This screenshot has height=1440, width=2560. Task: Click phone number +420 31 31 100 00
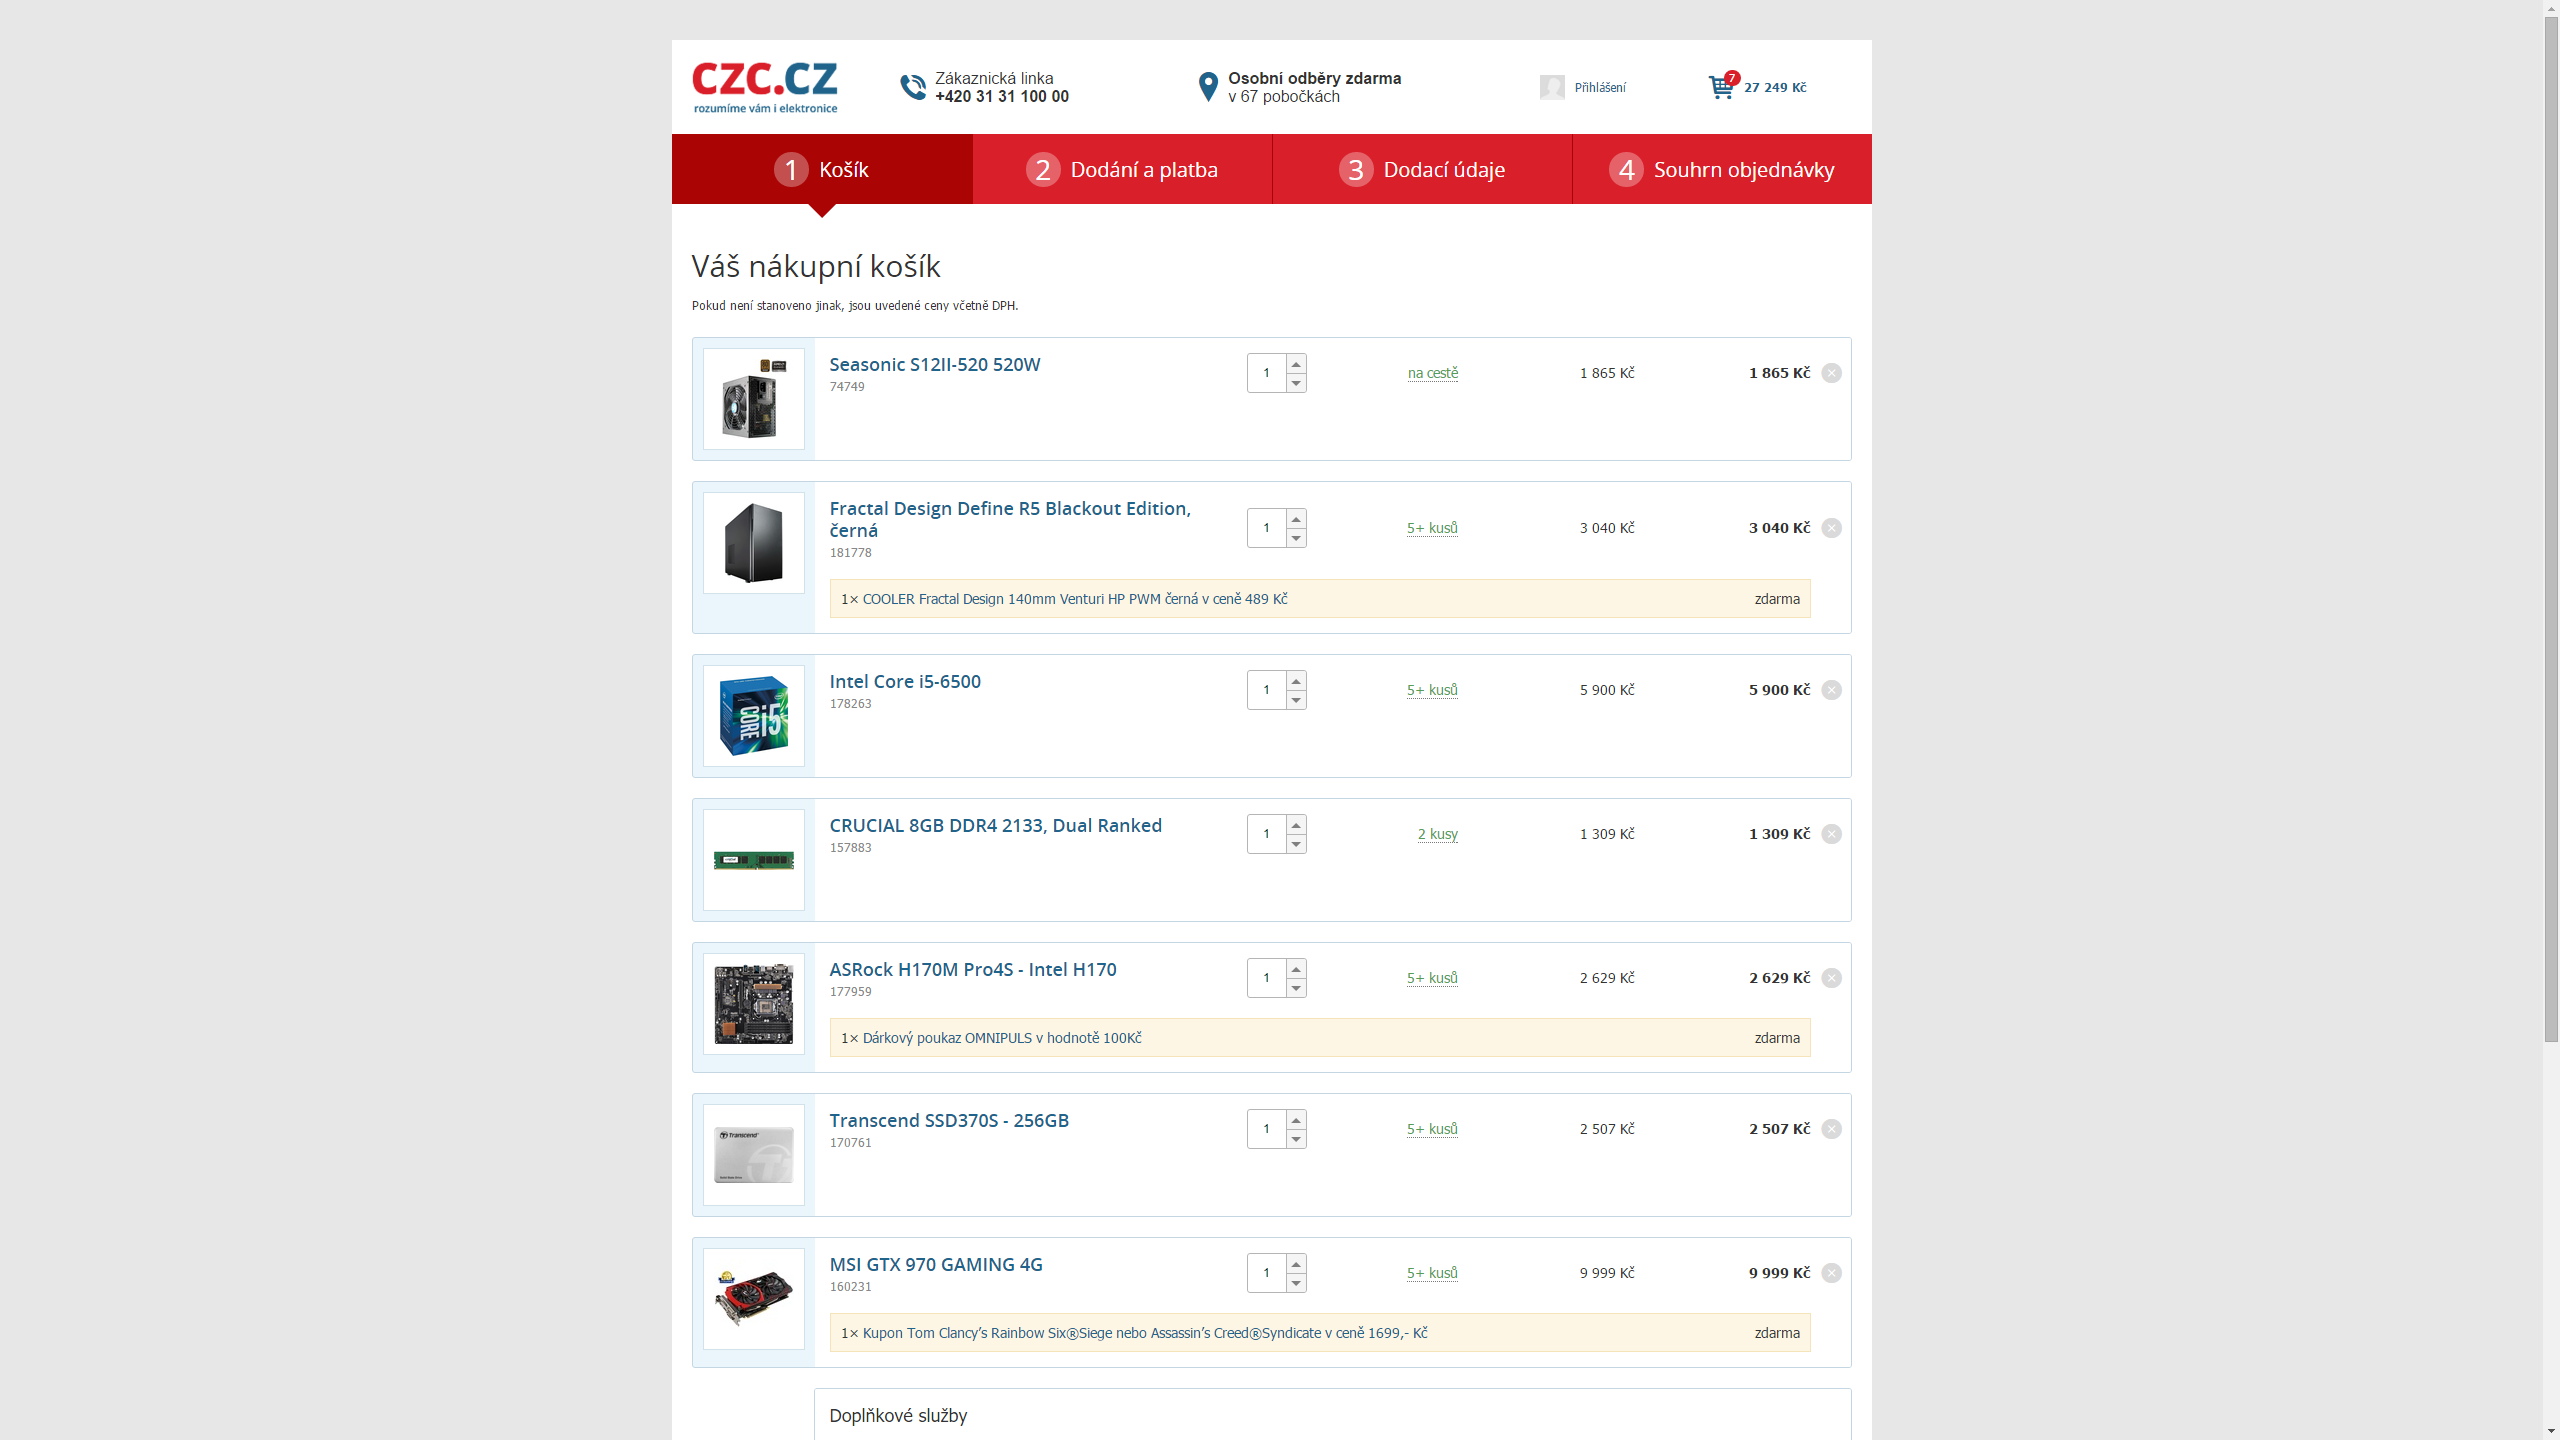tap(1002, 97)
